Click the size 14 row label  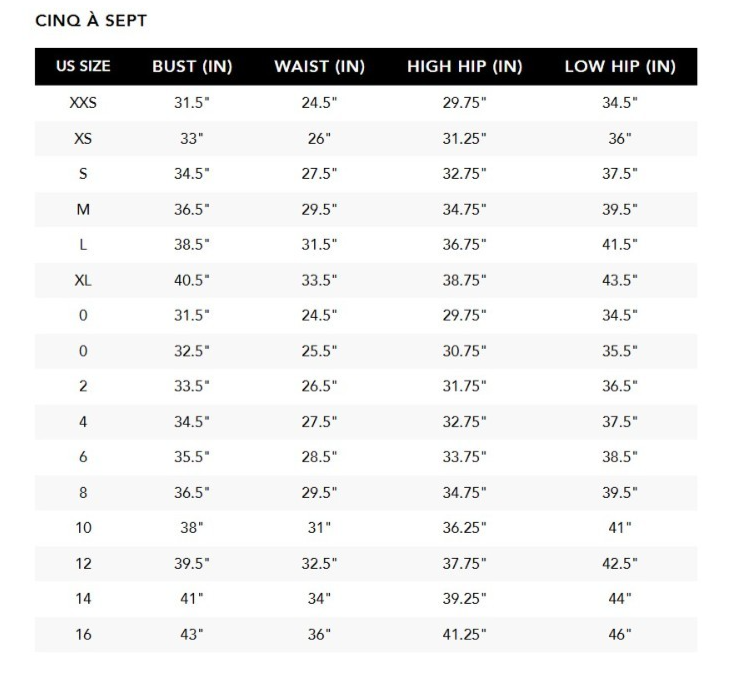83,598
